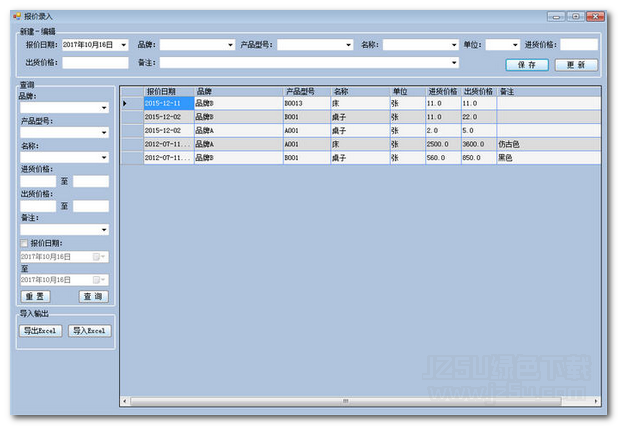Screen dimensions: 618x426
Task: Expand the 品牌 dropdown in edit section
Action: pyautogui.click(x=230, y=45)
